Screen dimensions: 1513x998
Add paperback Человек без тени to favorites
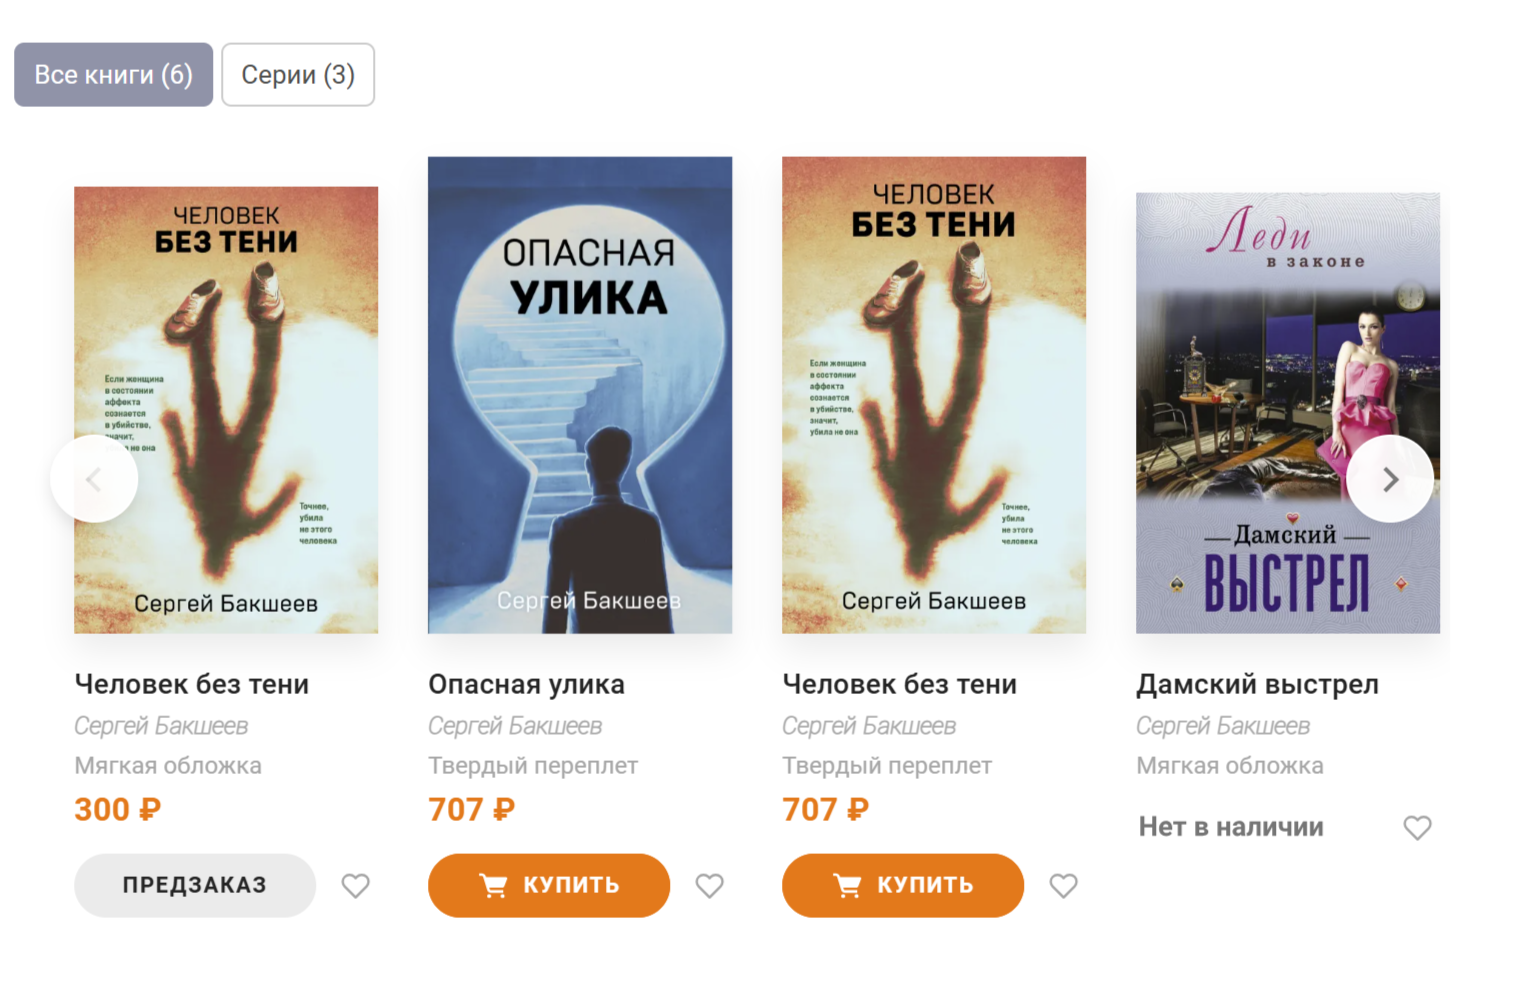coord(355,885)
